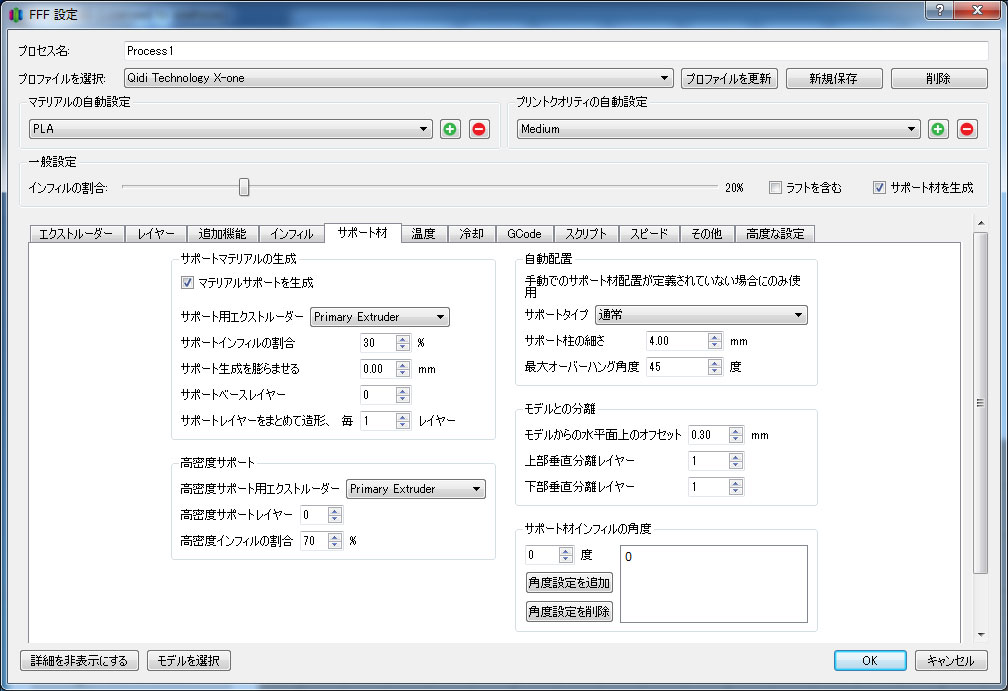Switch to the インフィル tab
Screen dimensions: 1008x691
pos(292,234)
